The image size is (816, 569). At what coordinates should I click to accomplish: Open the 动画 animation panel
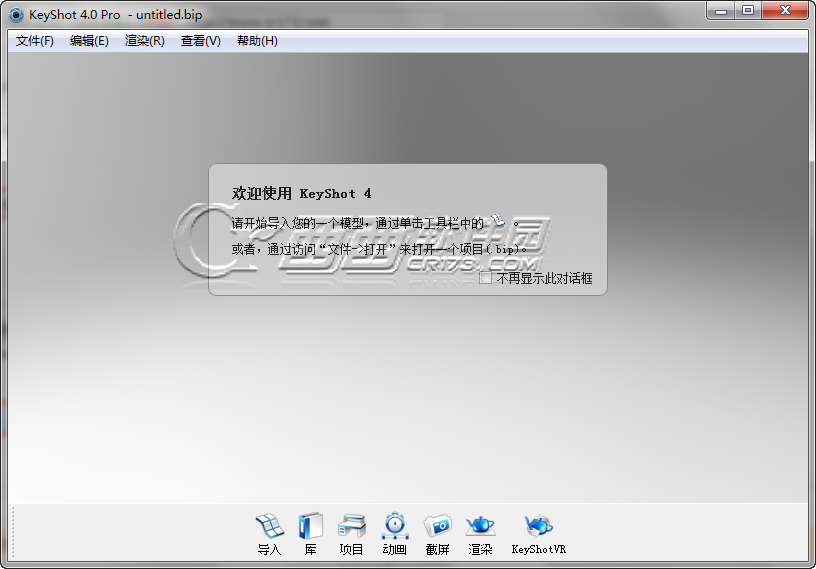pos(394,534)
